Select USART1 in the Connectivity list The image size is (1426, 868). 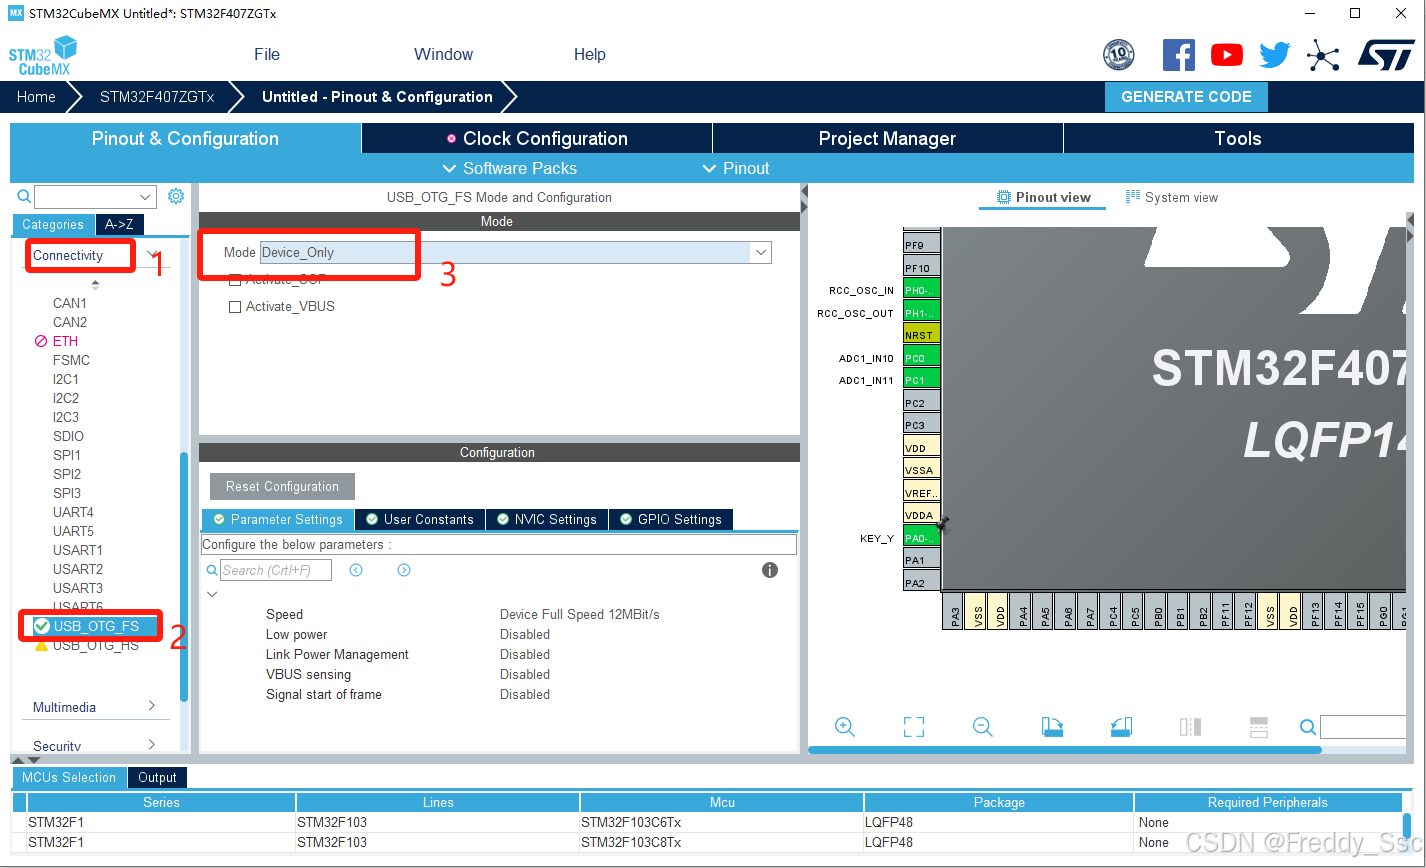click(x=78, y=550)
